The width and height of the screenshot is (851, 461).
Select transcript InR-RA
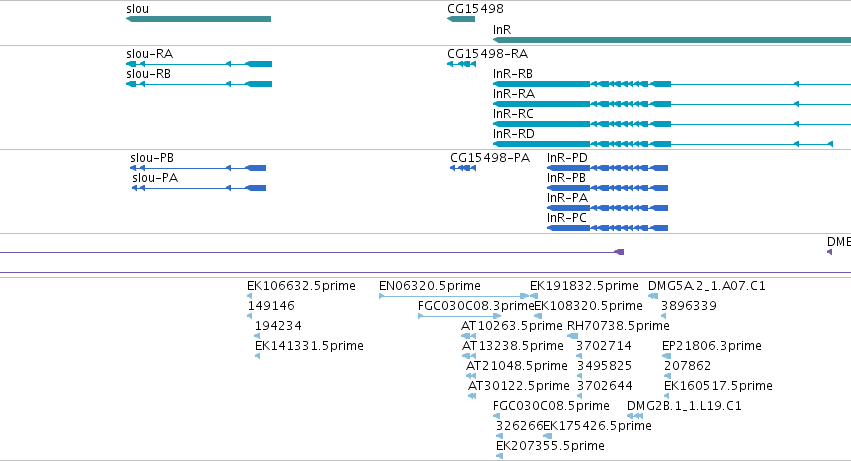click(x=672, y=104)
